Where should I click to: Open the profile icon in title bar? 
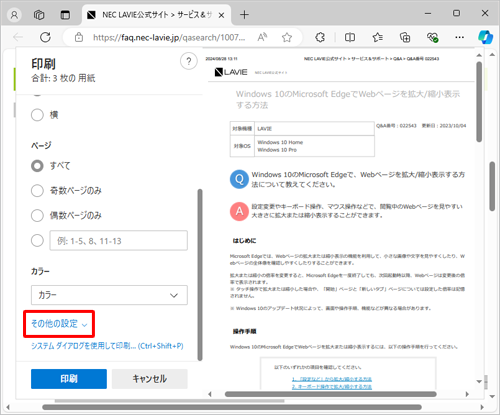click(14, 15)
